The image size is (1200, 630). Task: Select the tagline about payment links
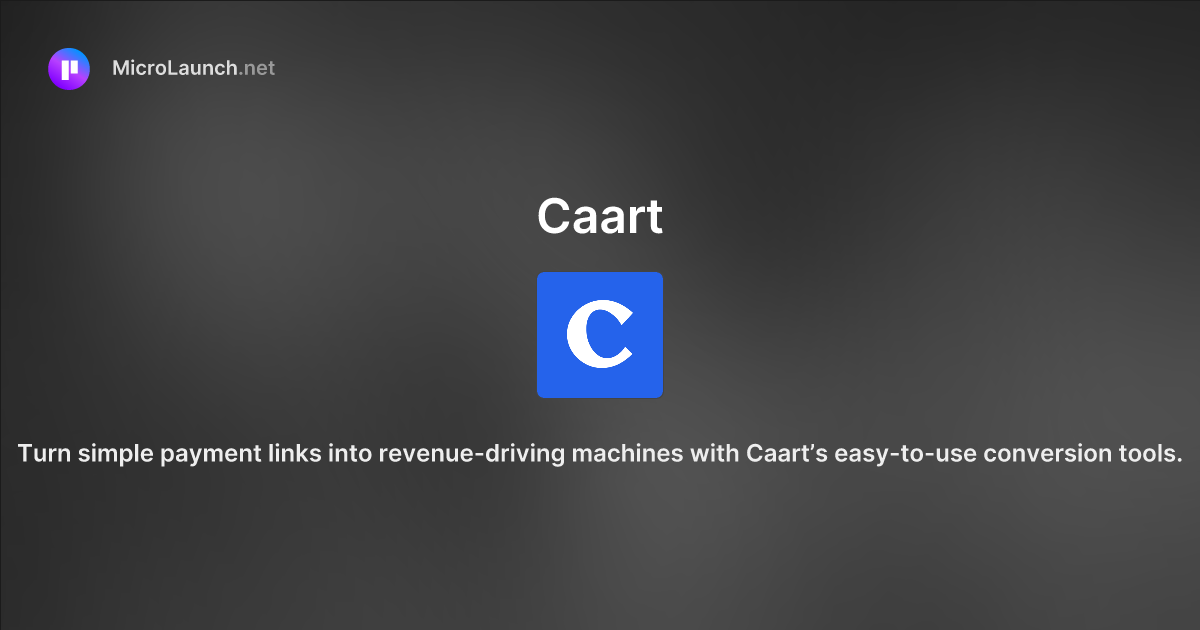(x=600, y=453)
